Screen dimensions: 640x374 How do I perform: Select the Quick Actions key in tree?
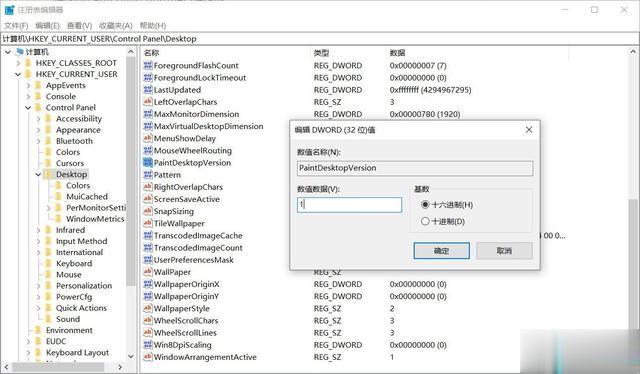(x=81, y=308)
